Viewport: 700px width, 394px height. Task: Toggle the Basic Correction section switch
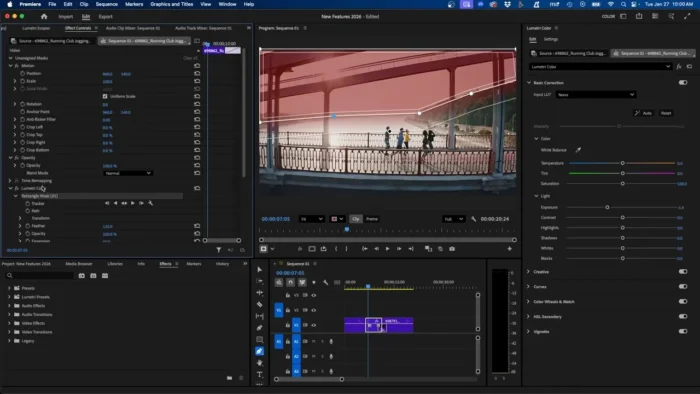coord(683,83)
